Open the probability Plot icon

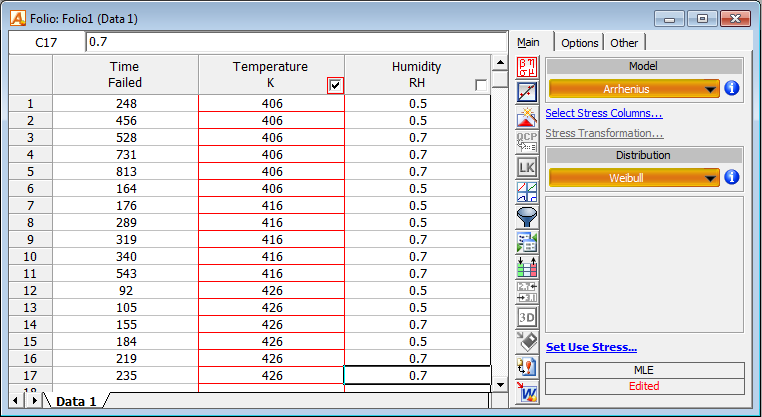527,92
